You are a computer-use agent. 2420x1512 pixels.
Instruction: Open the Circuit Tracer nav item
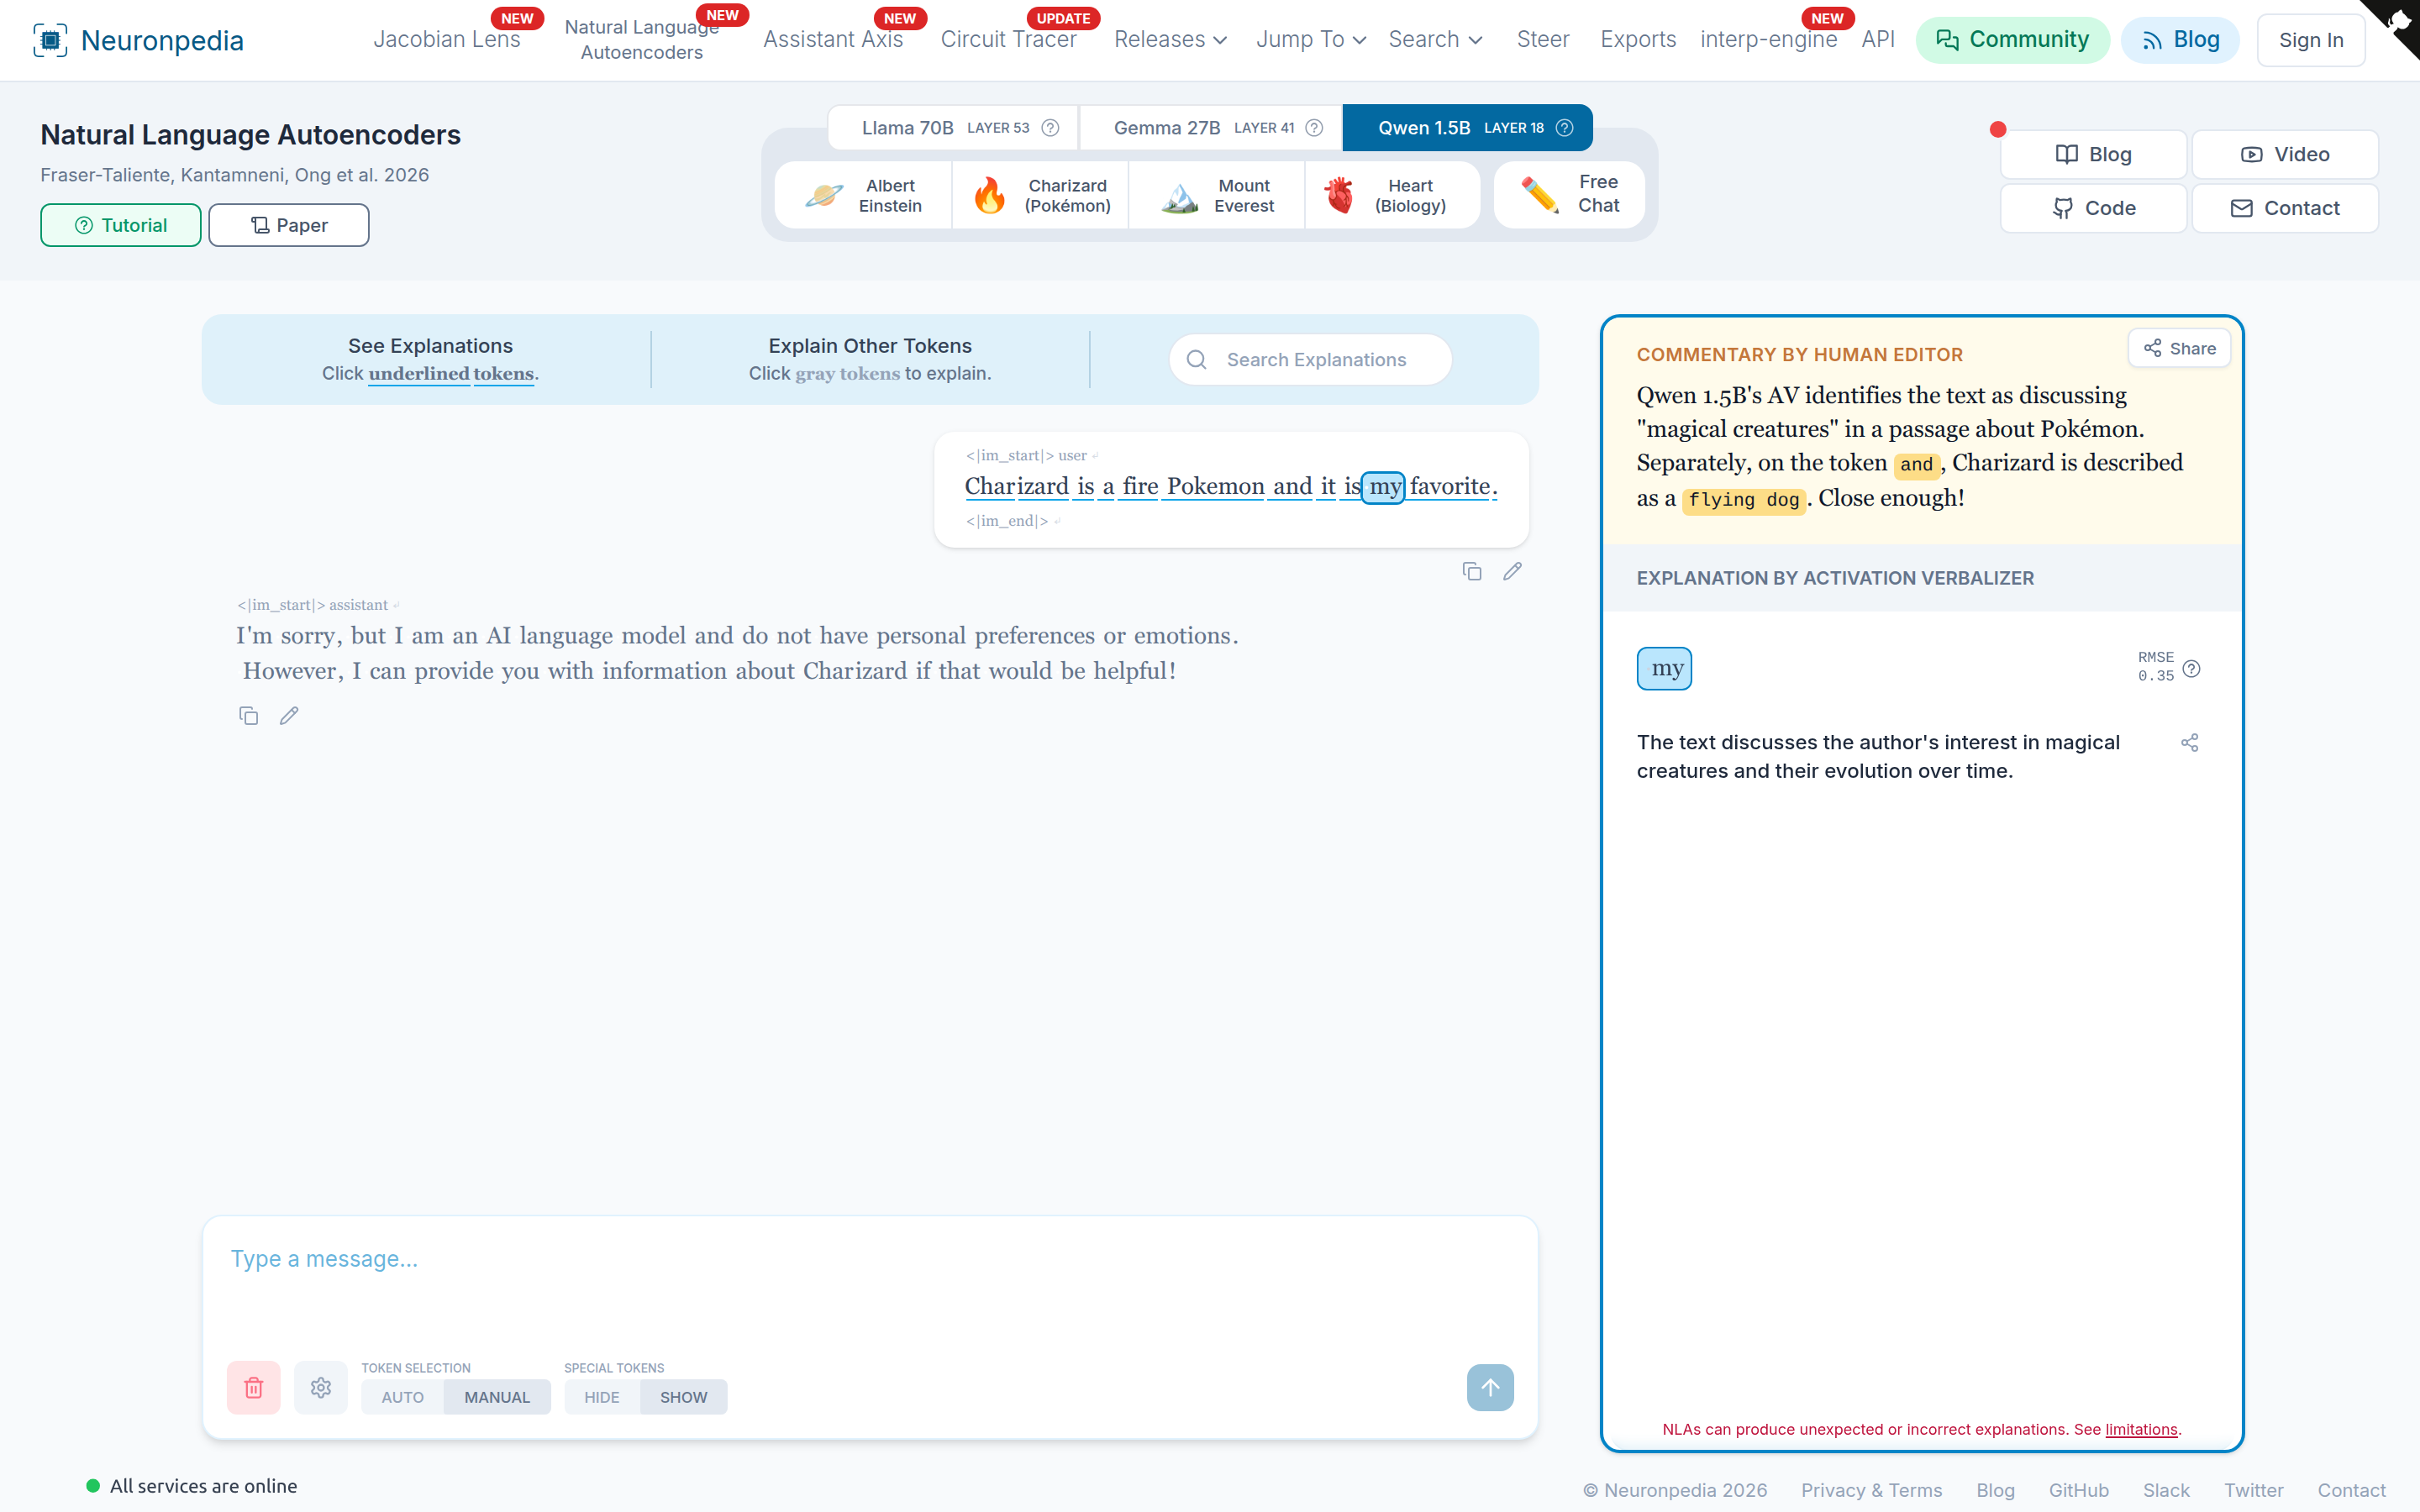(x=1008, y=40)
